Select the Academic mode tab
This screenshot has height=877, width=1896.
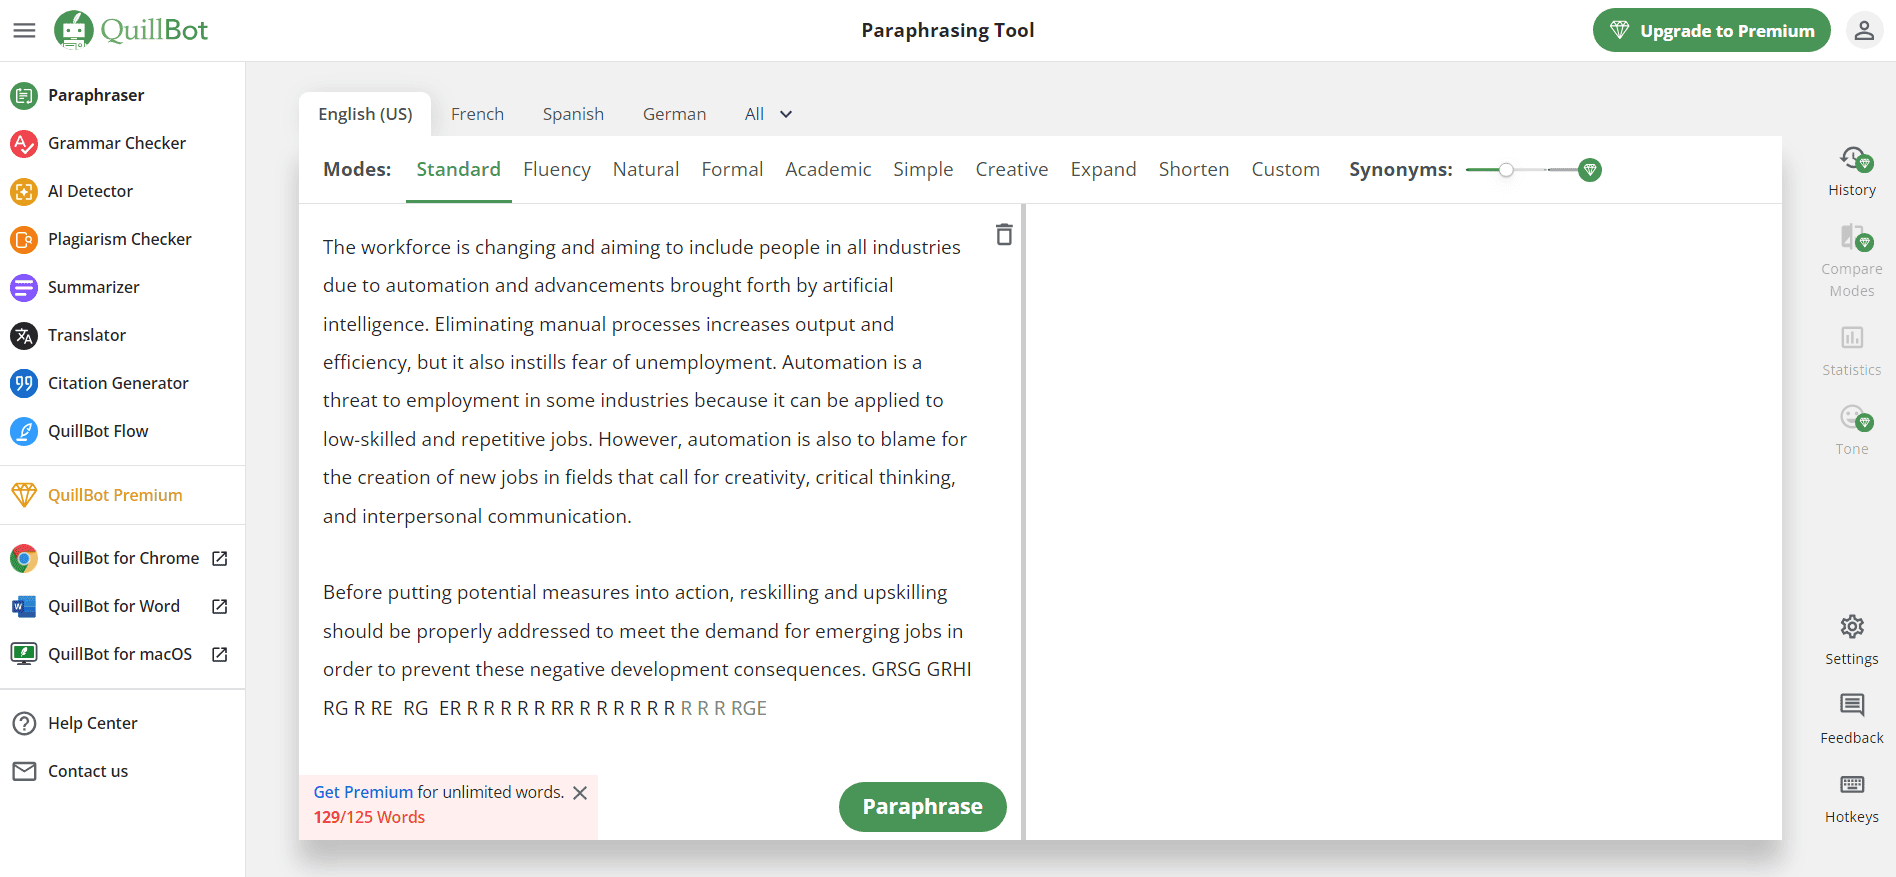point(828,170)
